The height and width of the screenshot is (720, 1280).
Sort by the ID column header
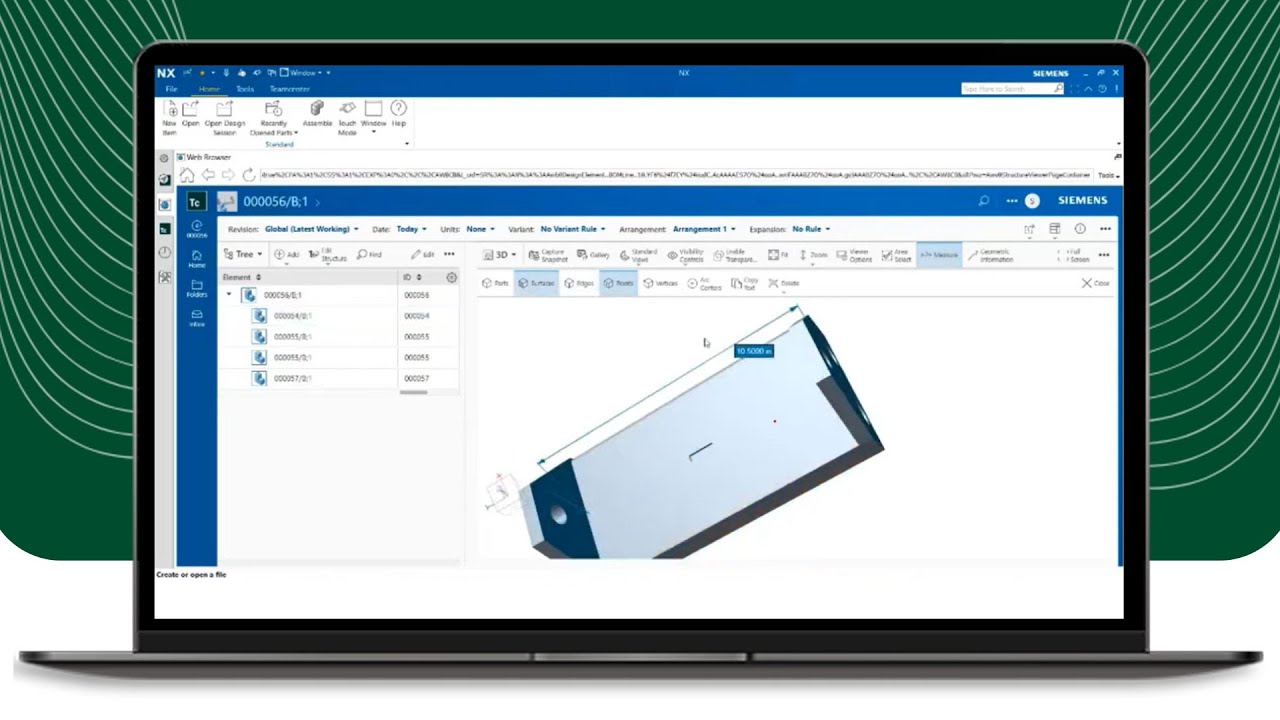click(410, 277)
